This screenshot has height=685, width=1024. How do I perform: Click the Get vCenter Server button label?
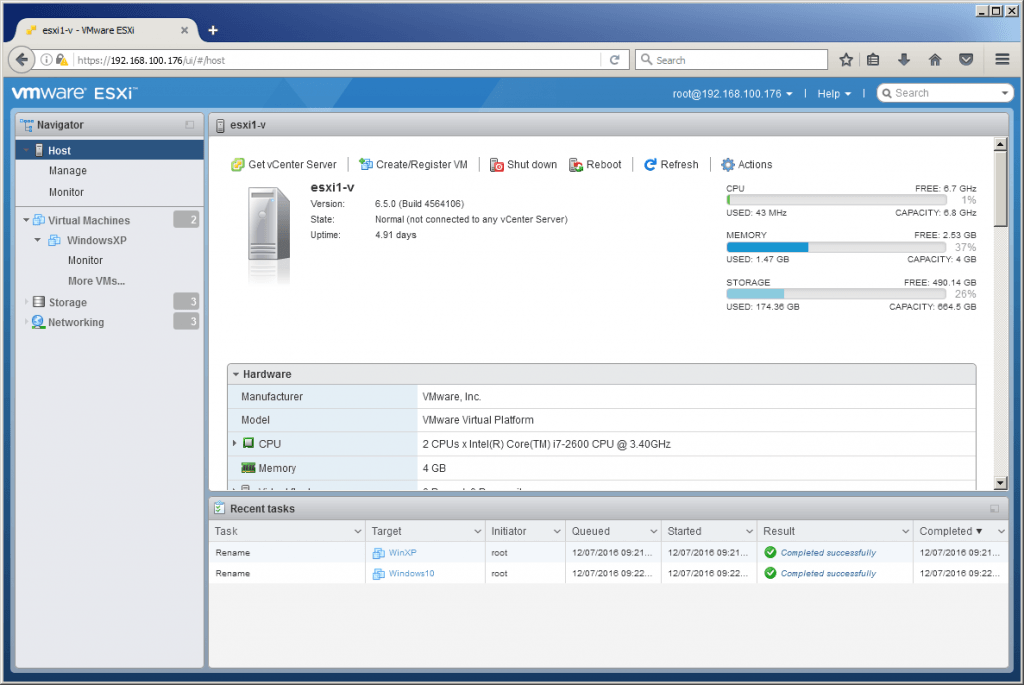[293, 165]
